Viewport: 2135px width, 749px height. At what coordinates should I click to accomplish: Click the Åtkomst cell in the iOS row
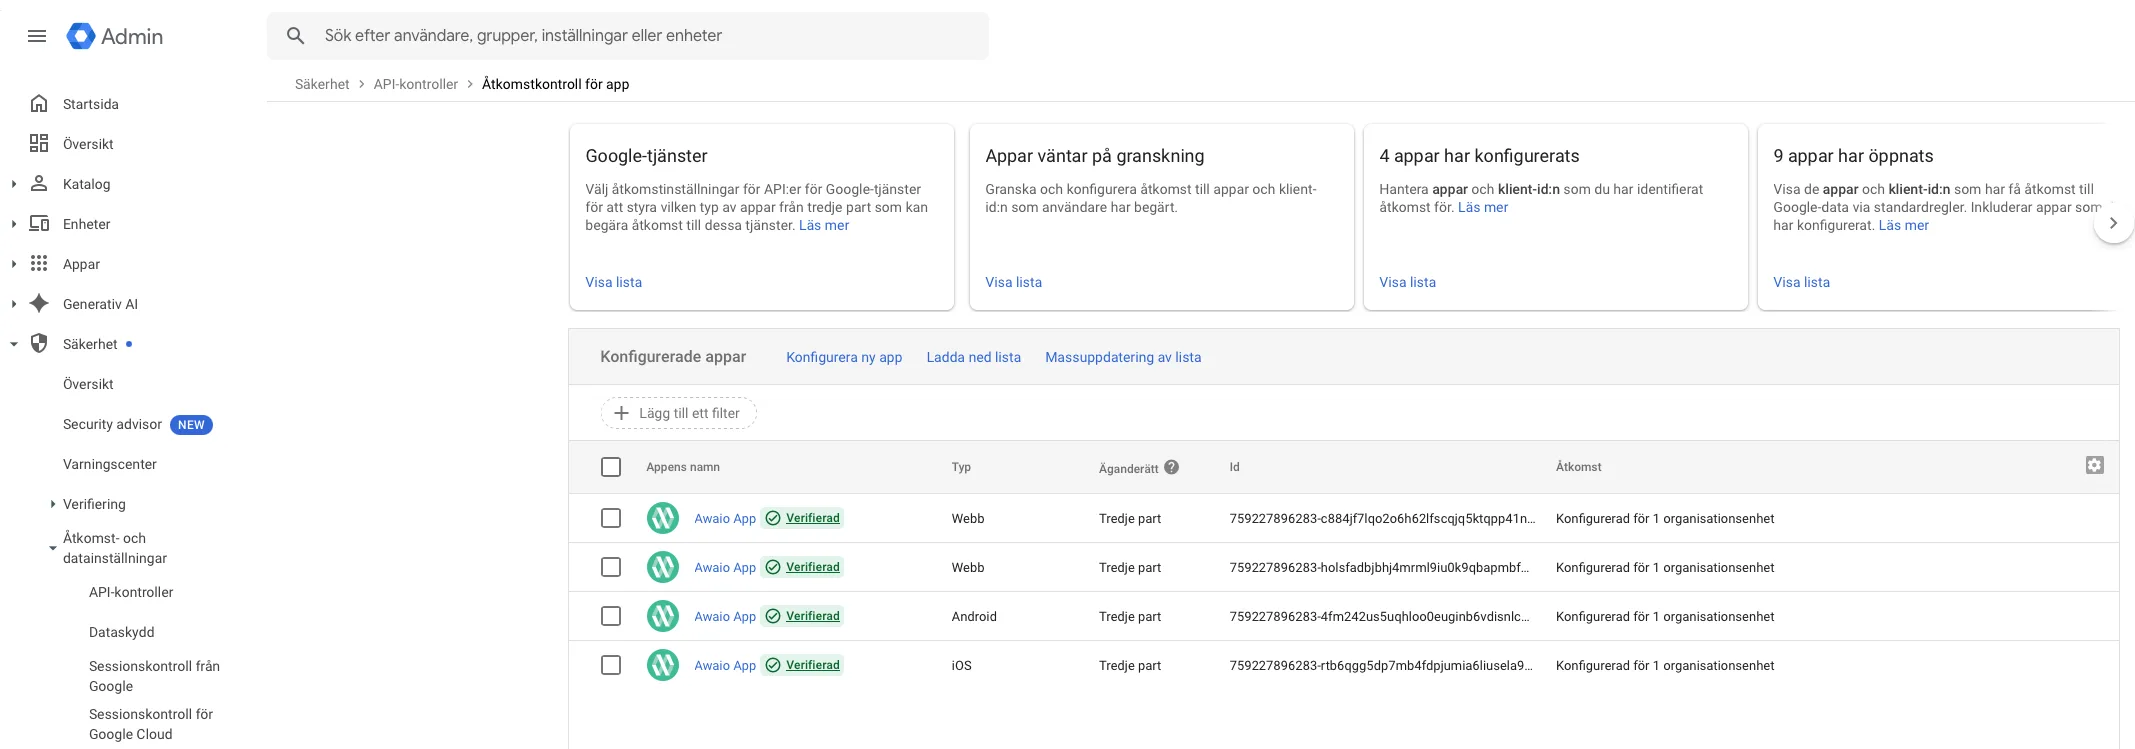[1665, 665]
